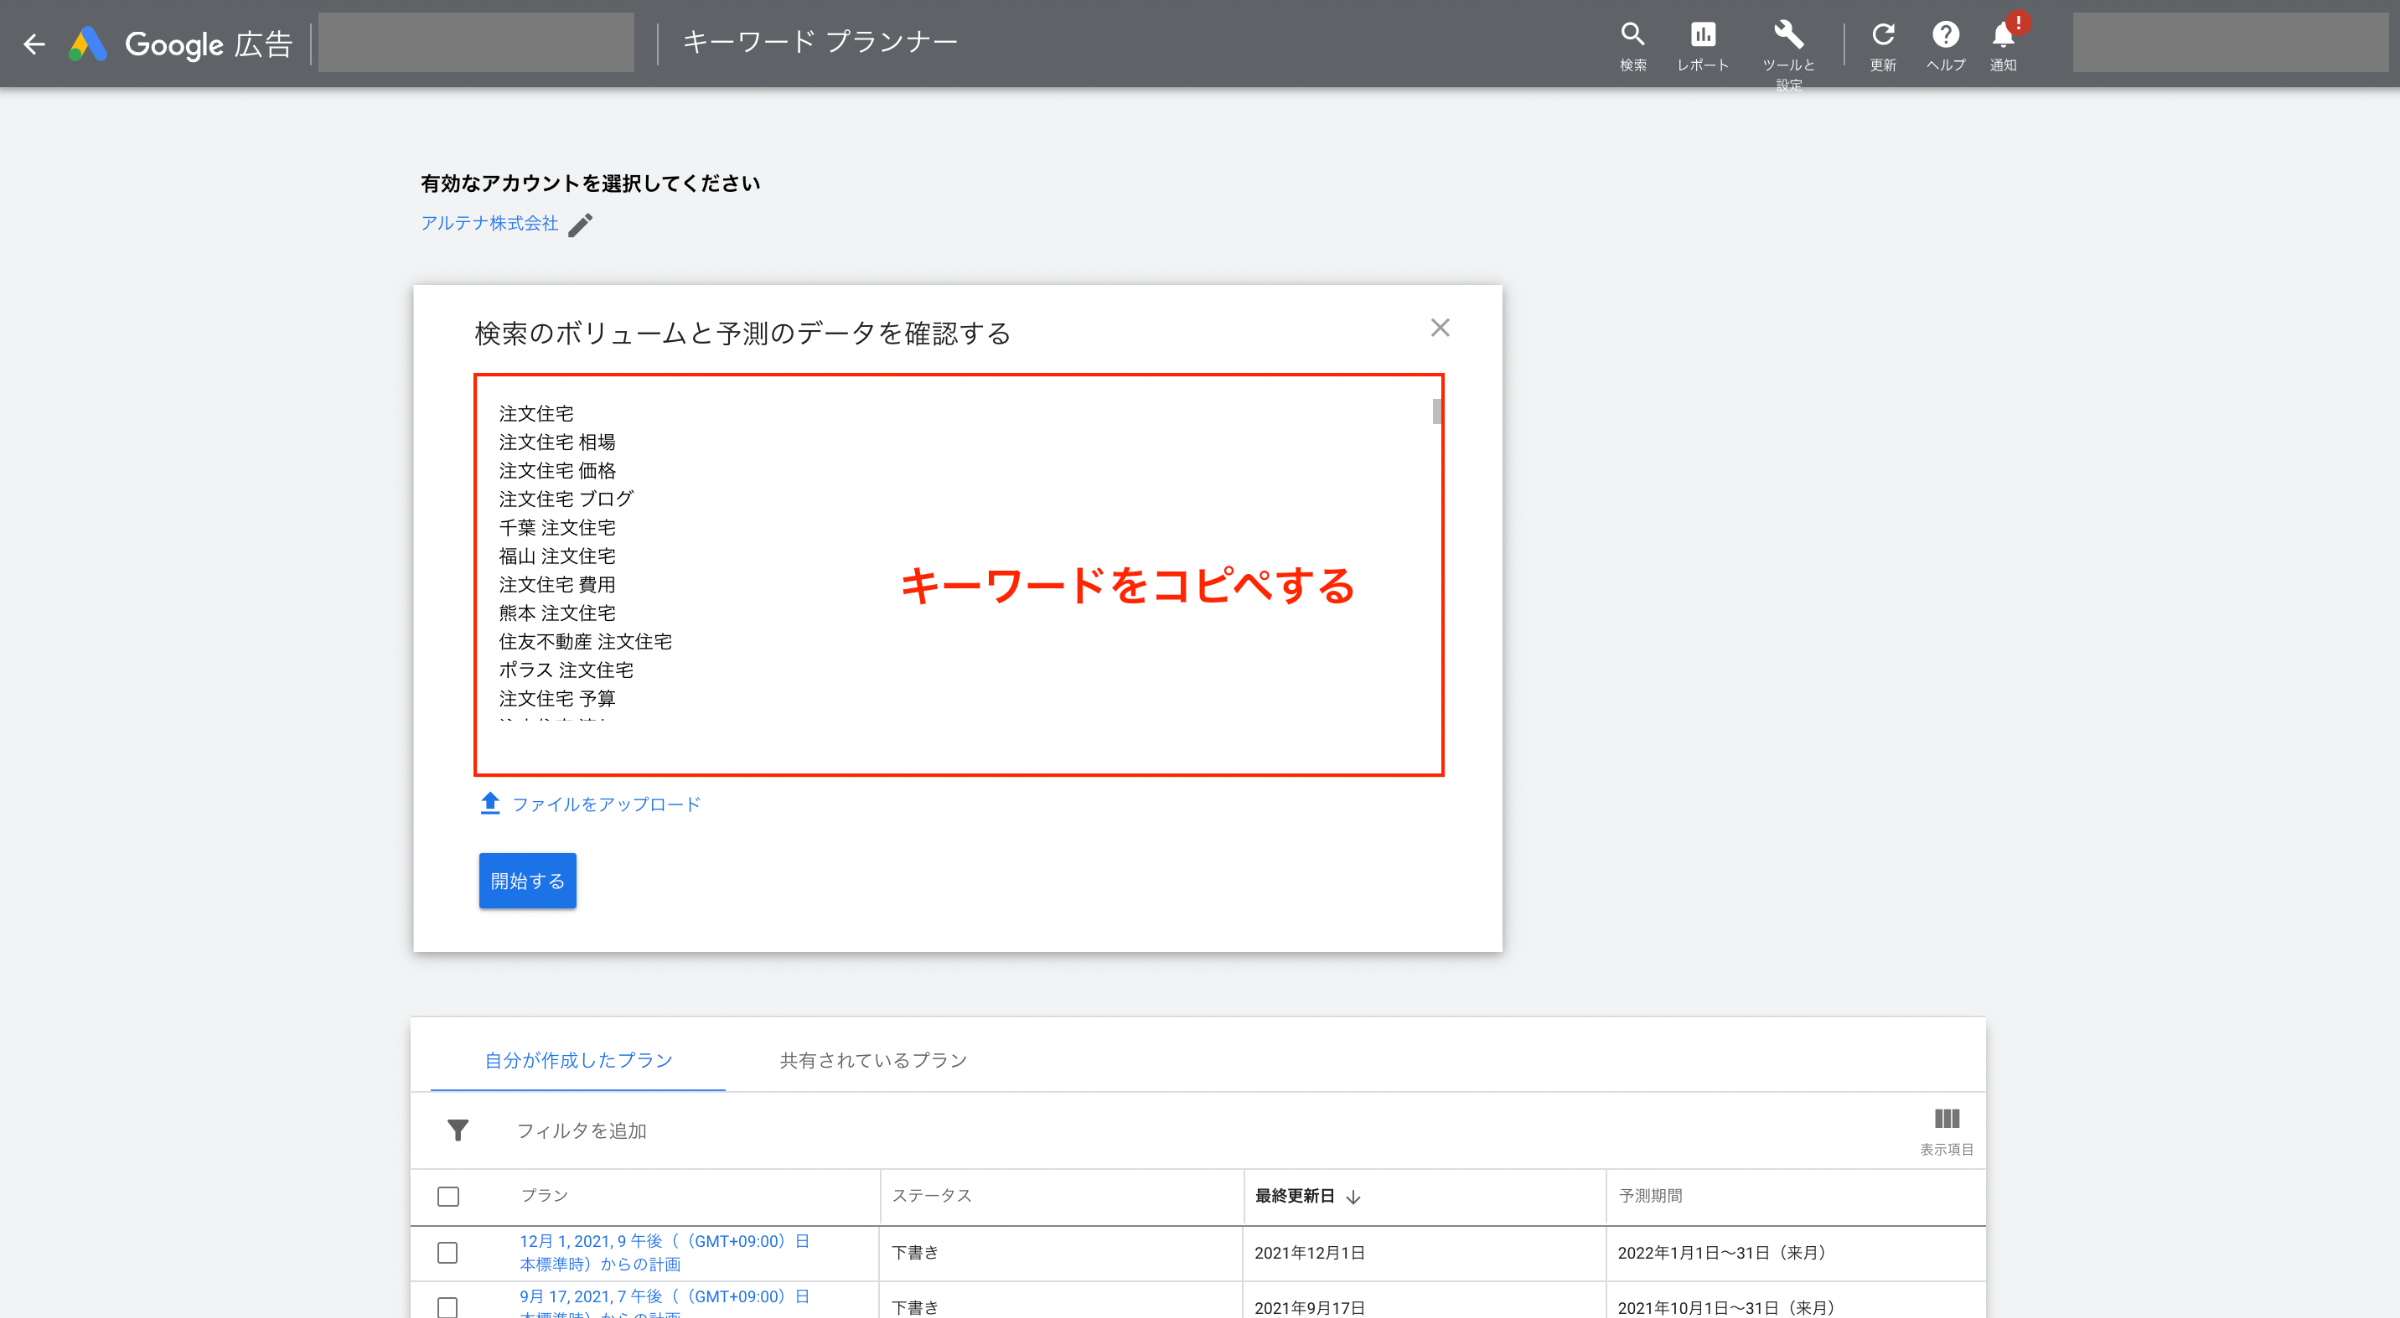Click the 予測期間 column header

pyautogui.click(x=1650, y=1196)
